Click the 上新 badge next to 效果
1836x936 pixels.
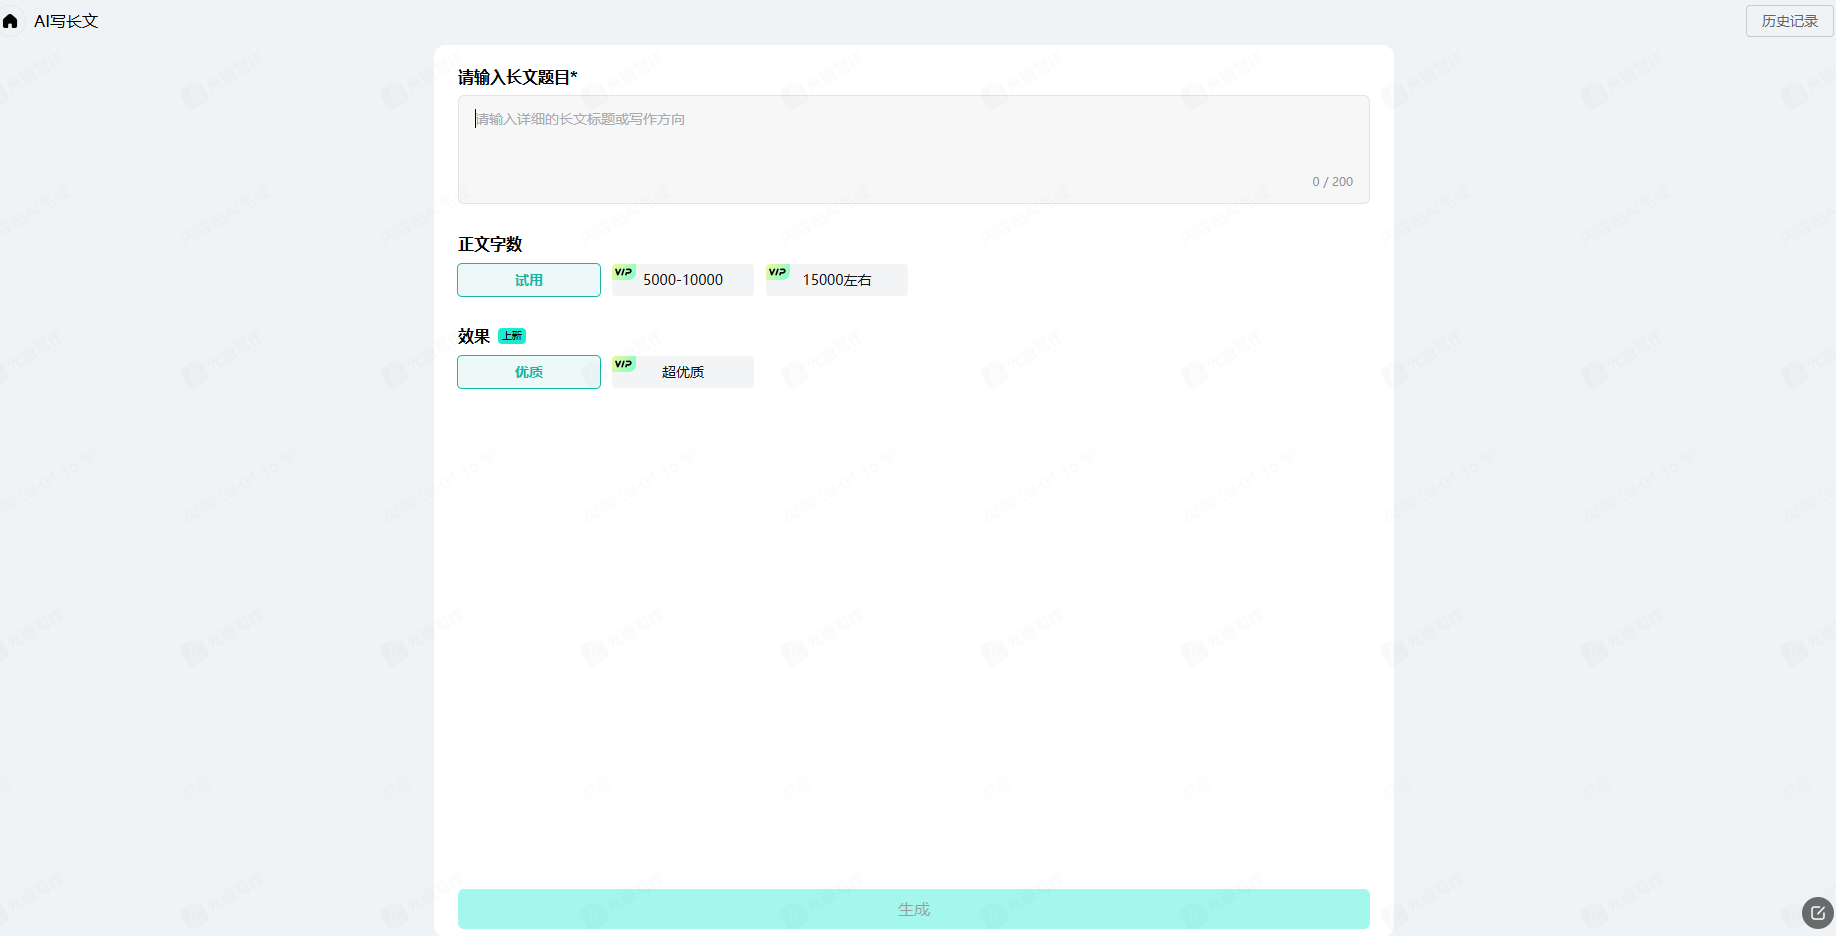pos(512,336)
